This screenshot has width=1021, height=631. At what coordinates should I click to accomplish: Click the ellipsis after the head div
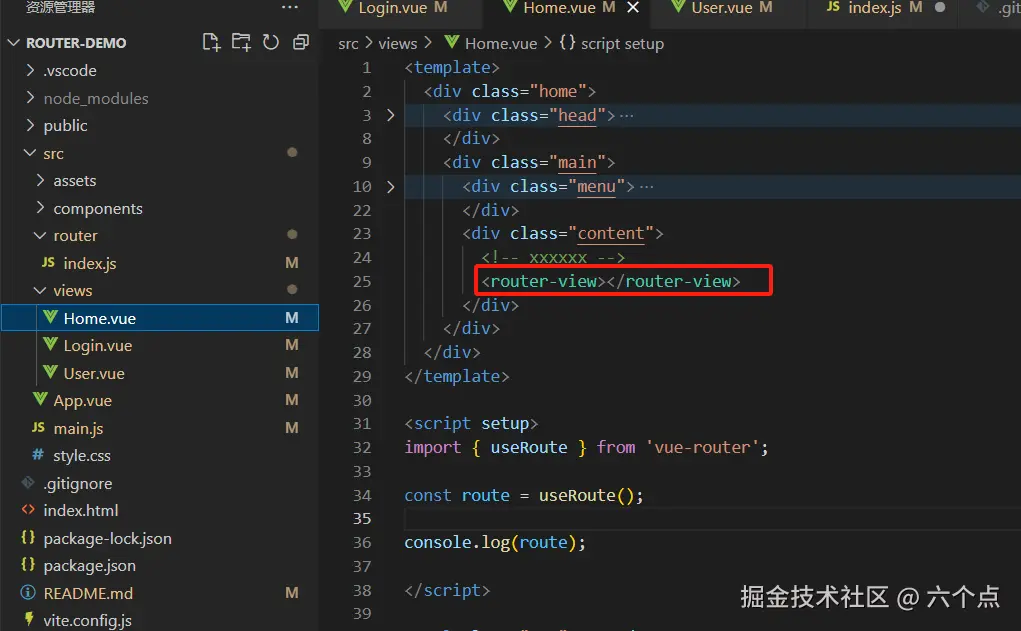pos(626,116)
